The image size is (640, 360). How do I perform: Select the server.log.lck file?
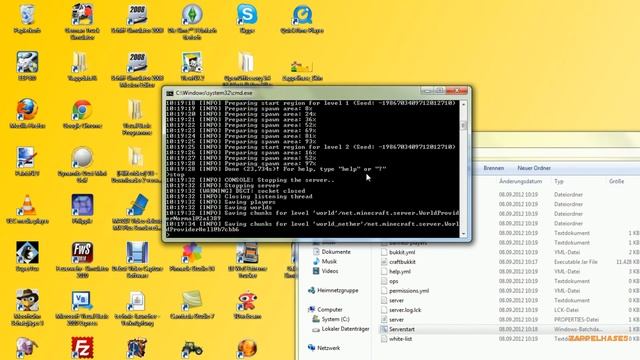click(x=405, y=310)
